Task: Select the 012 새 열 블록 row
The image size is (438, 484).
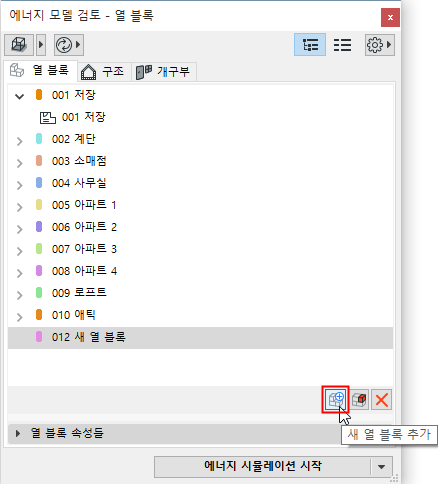Action: tap(200, 338)
